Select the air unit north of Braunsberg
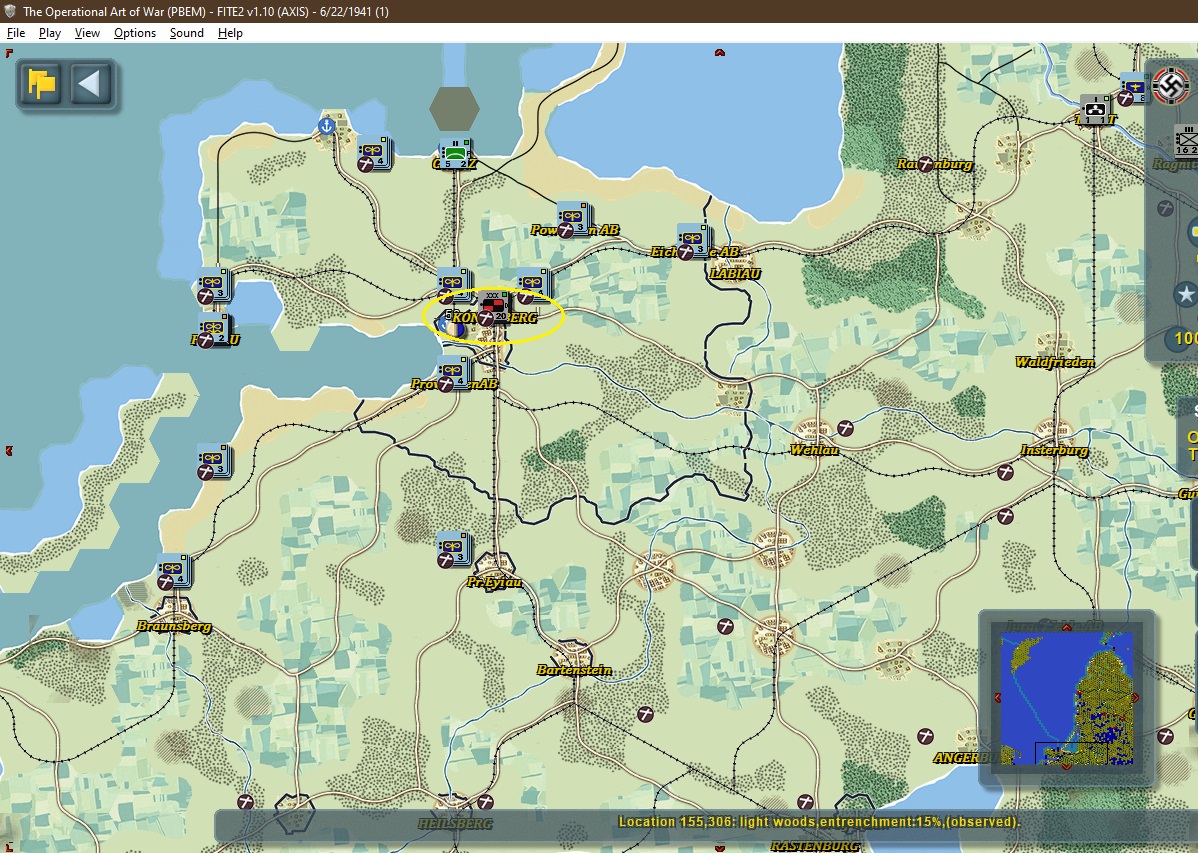Image resolution: width=1198 pixels, height=853 pixels. [x=174, y=570]
